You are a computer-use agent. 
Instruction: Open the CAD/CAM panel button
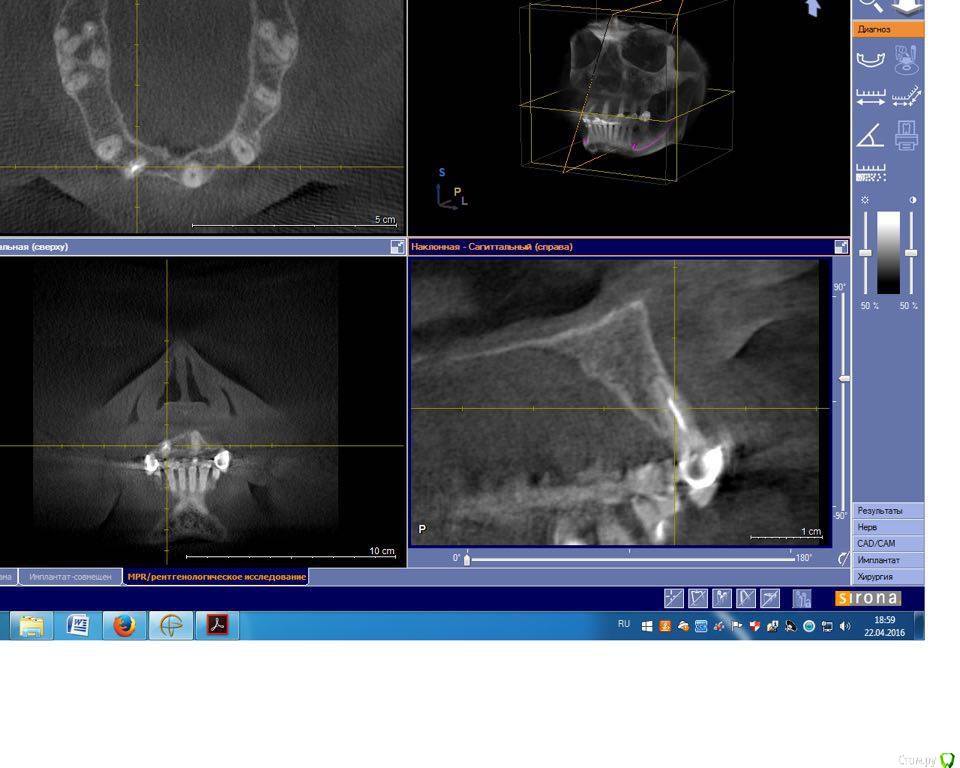(x=888, y=544)
